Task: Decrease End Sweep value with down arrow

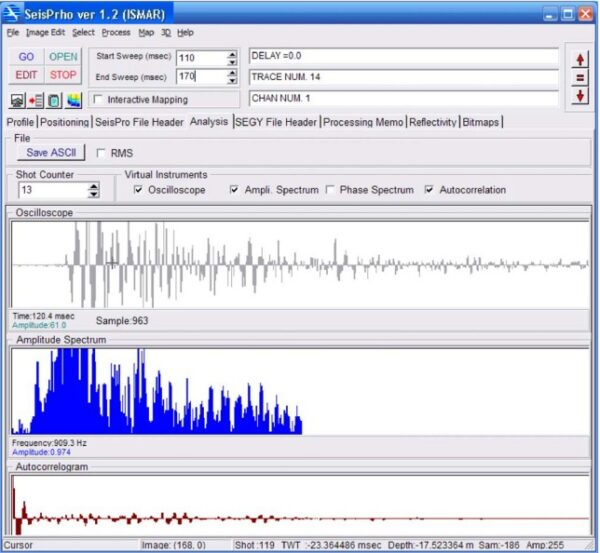Action: [232, 80]
